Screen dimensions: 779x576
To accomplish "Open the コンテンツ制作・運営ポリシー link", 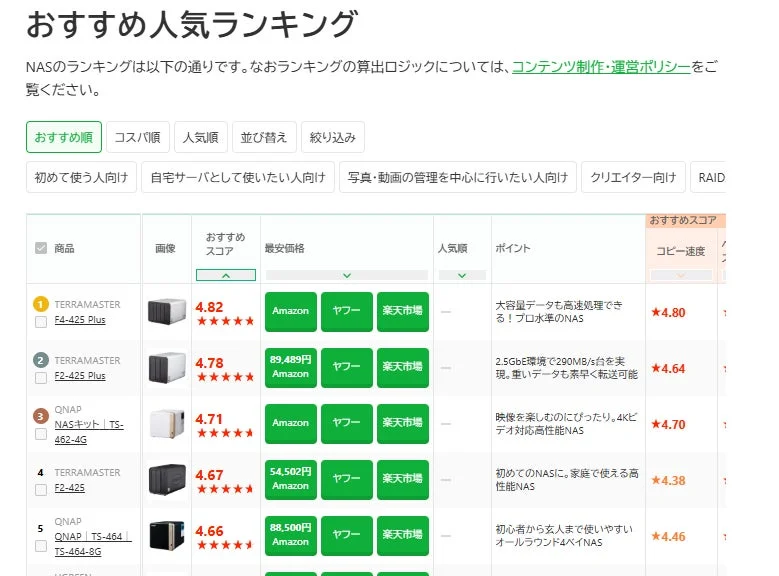I will pos(601,67).
